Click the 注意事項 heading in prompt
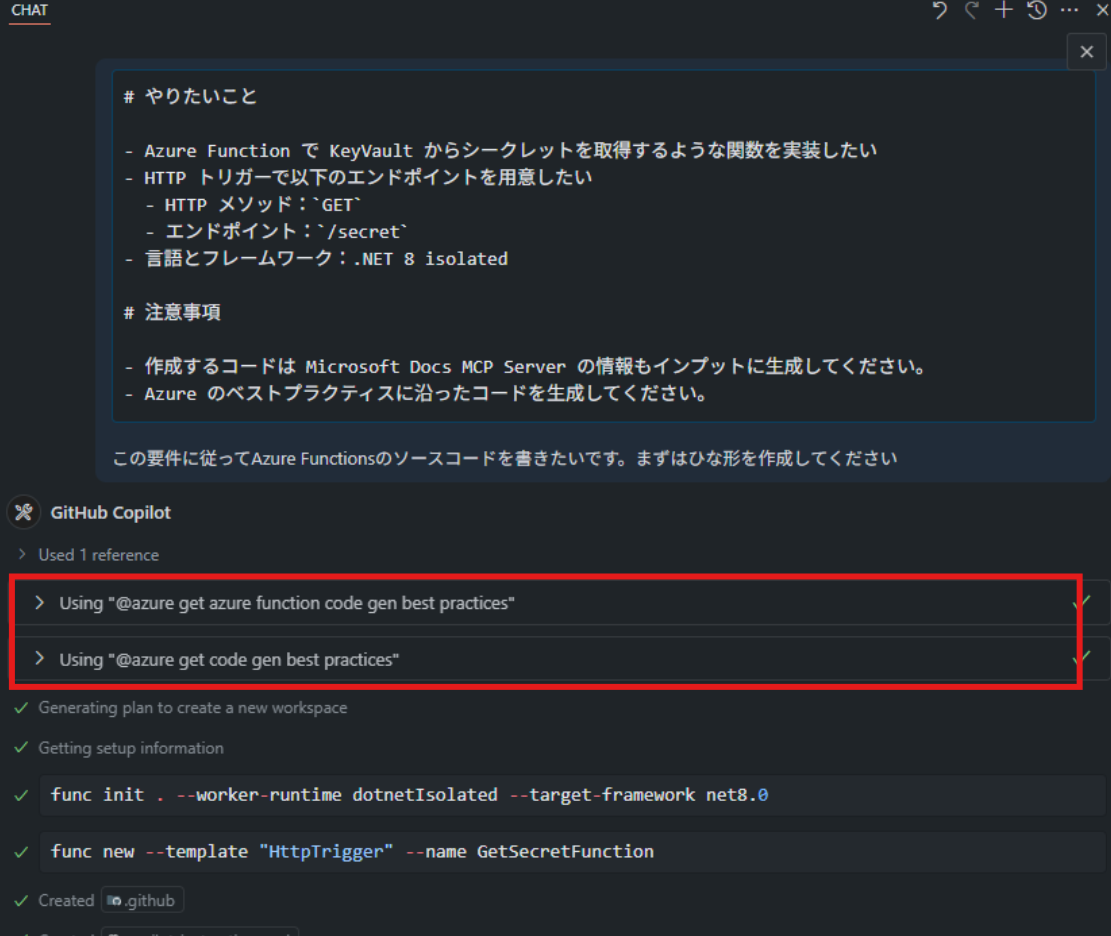This screenshot has height=936, width=1111. (172, 312)
